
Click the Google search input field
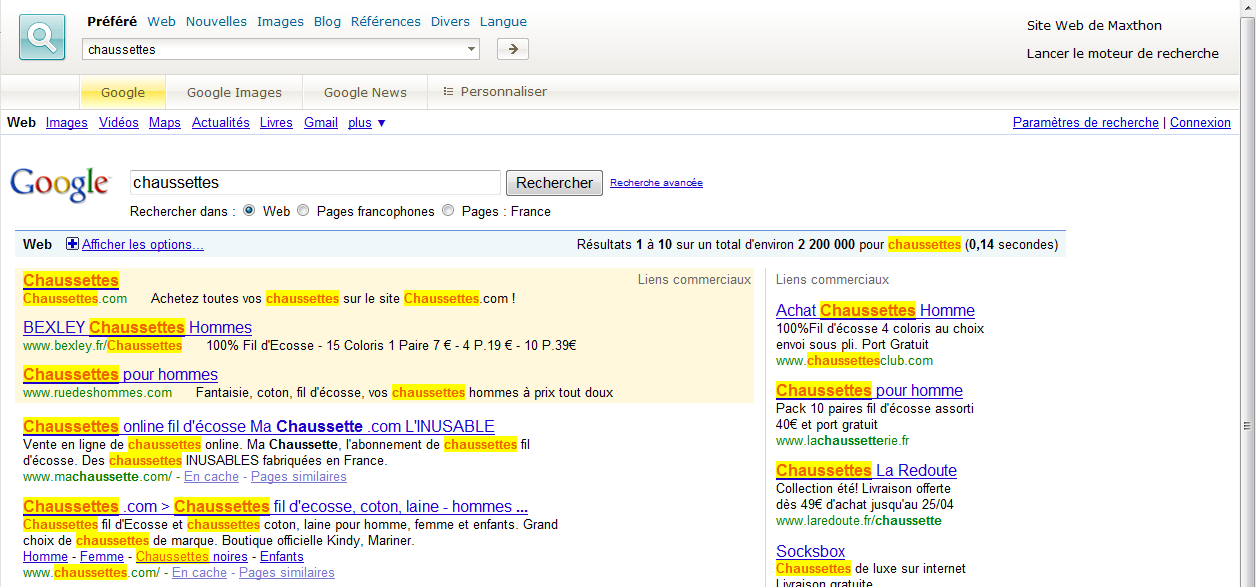(x=315, y=182)
